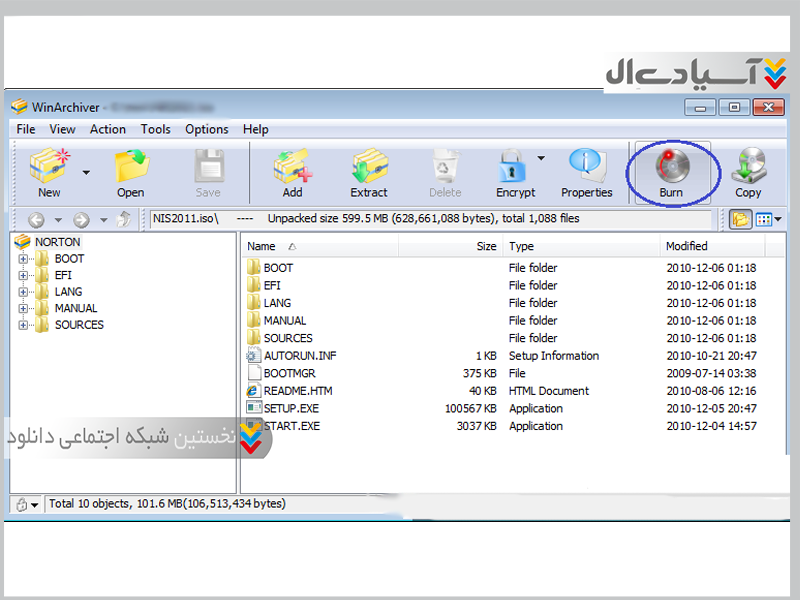Open the Action menu
The width and height of the screenshot is (800, 600).
tap(107, 129)
